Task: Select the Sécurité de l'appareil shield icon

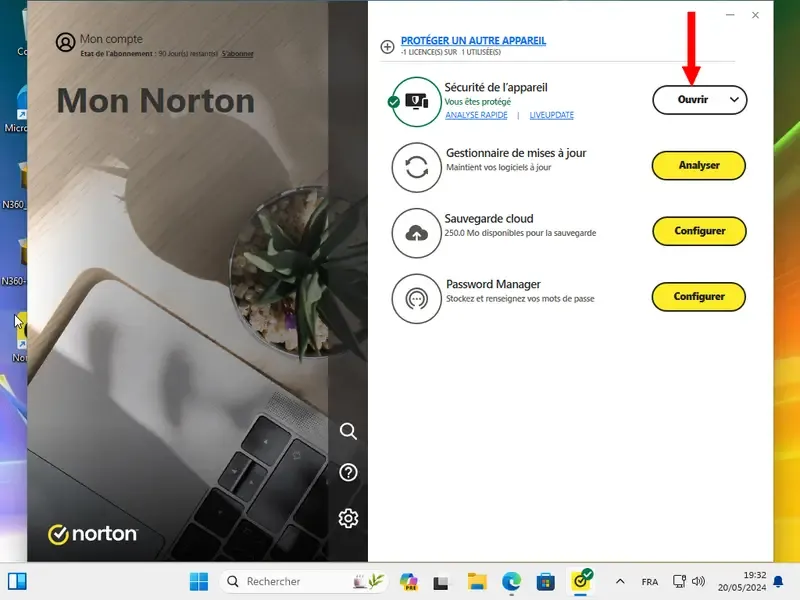Action: pyautogui.click(x=416, y=102)
